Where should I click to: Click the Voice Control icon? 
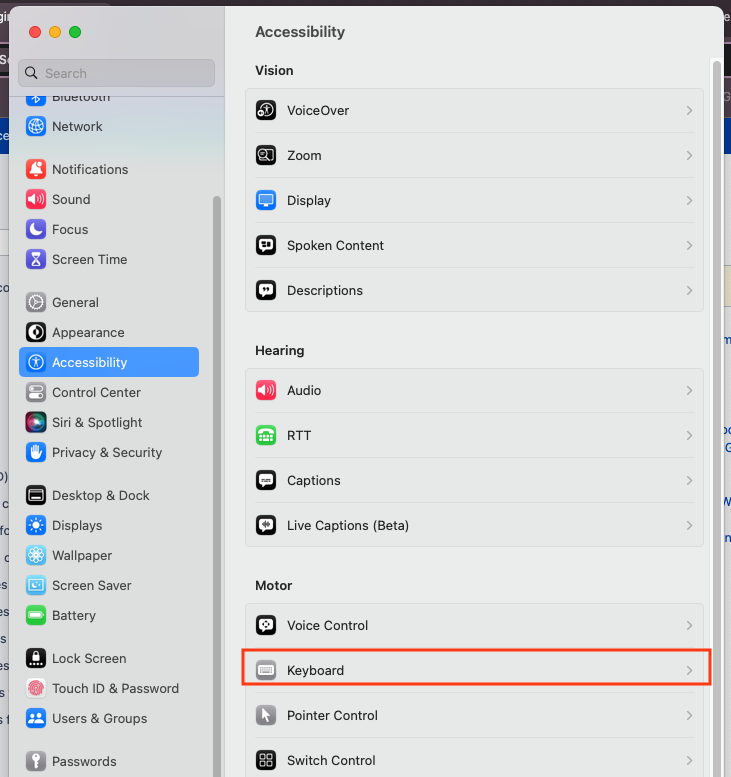(x=266, y=625)
